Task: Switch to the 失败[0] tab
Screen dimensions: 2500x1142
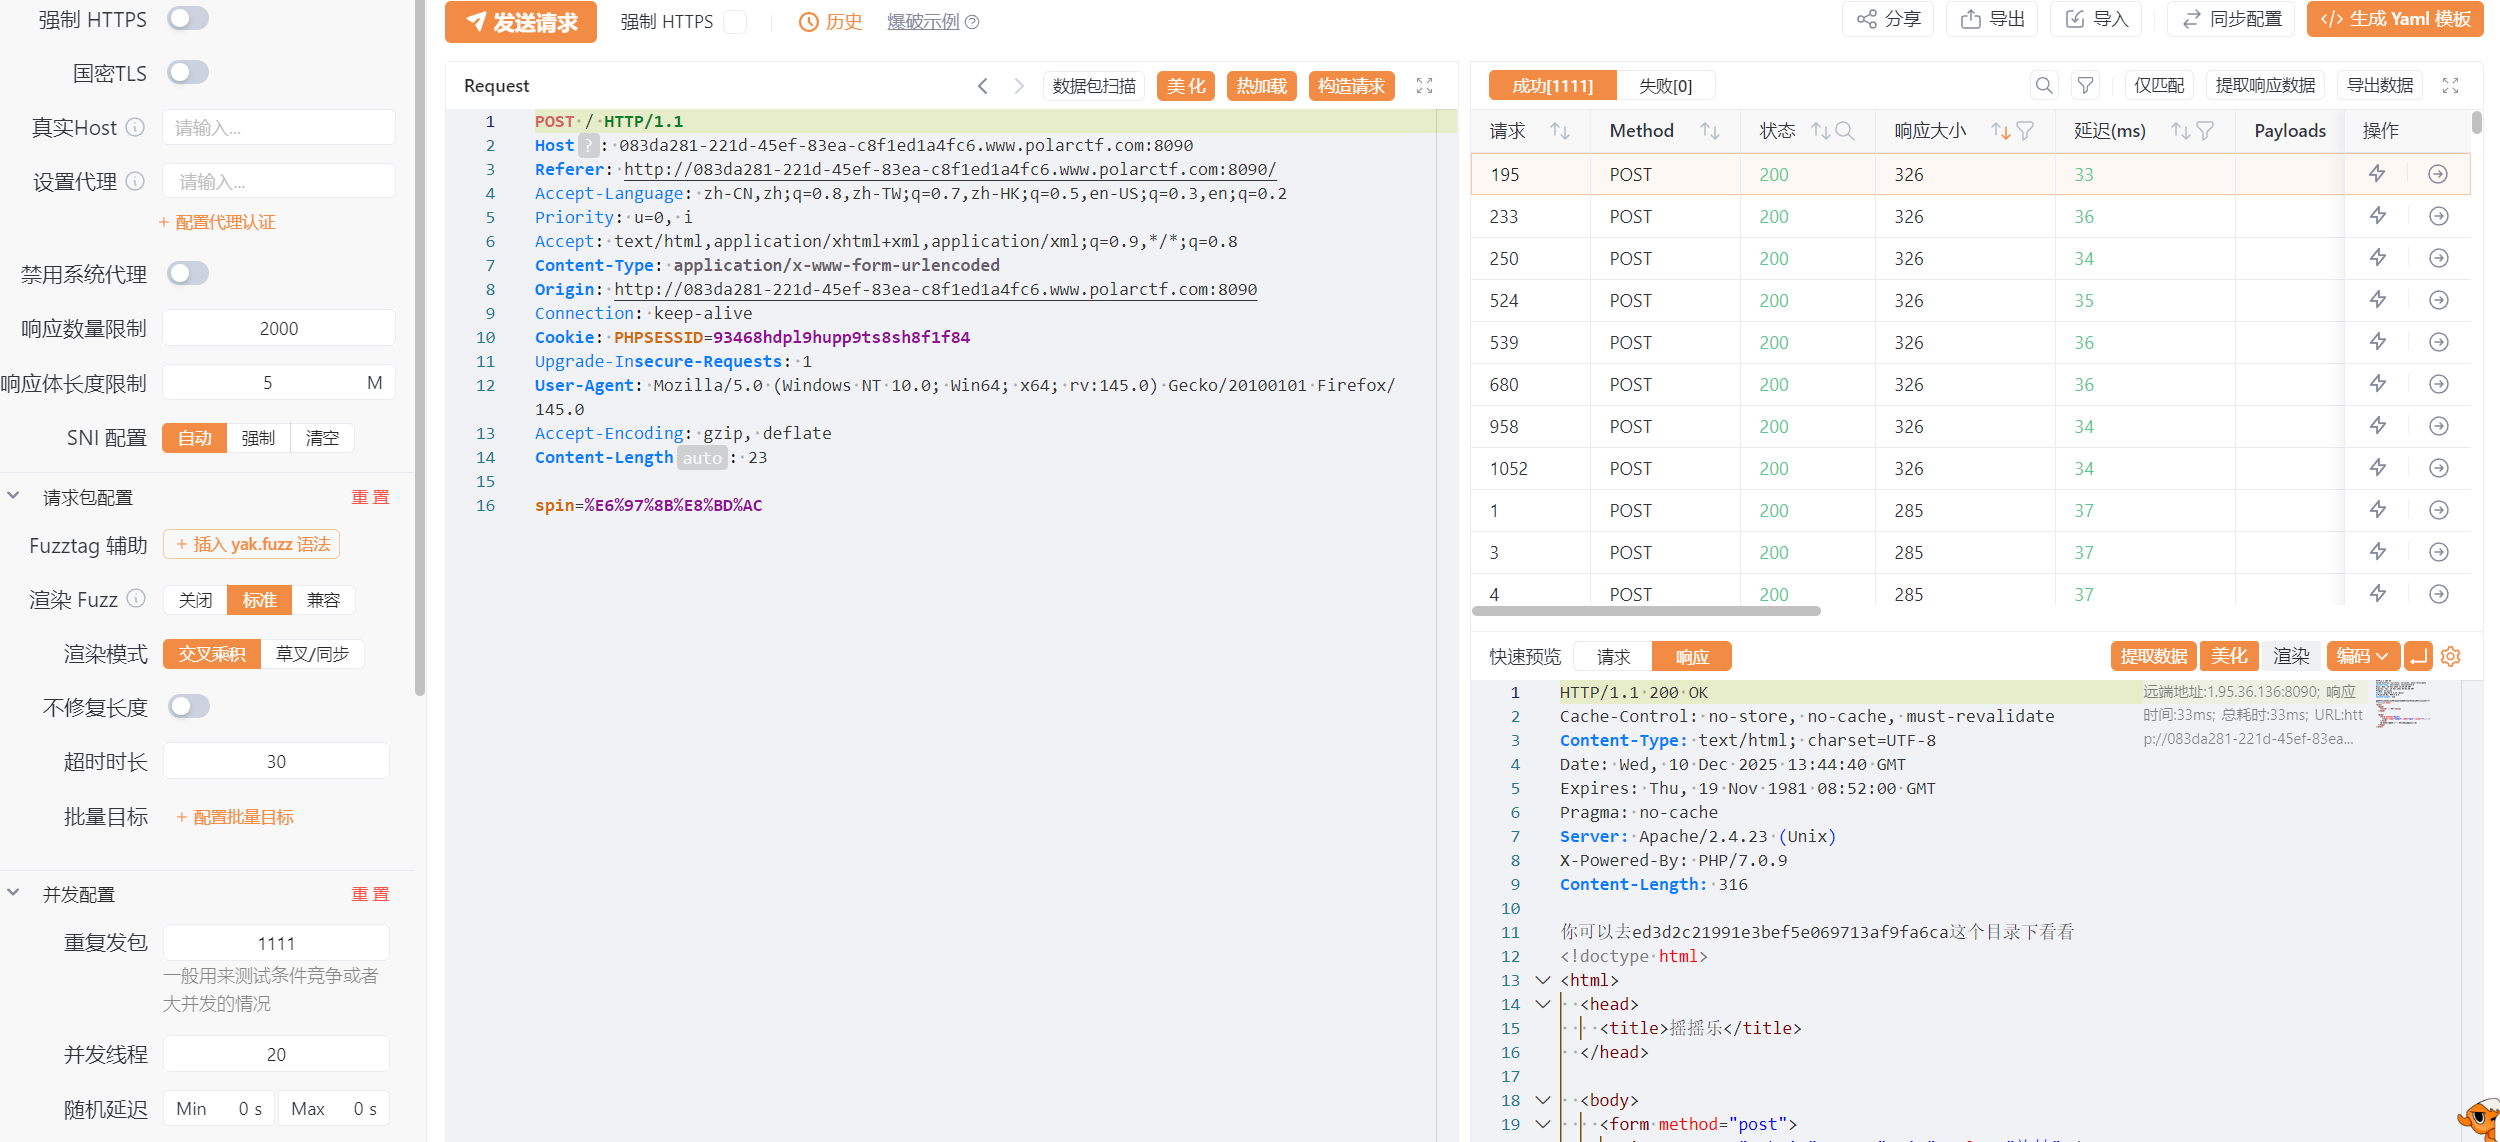Action: point(1665,86)
